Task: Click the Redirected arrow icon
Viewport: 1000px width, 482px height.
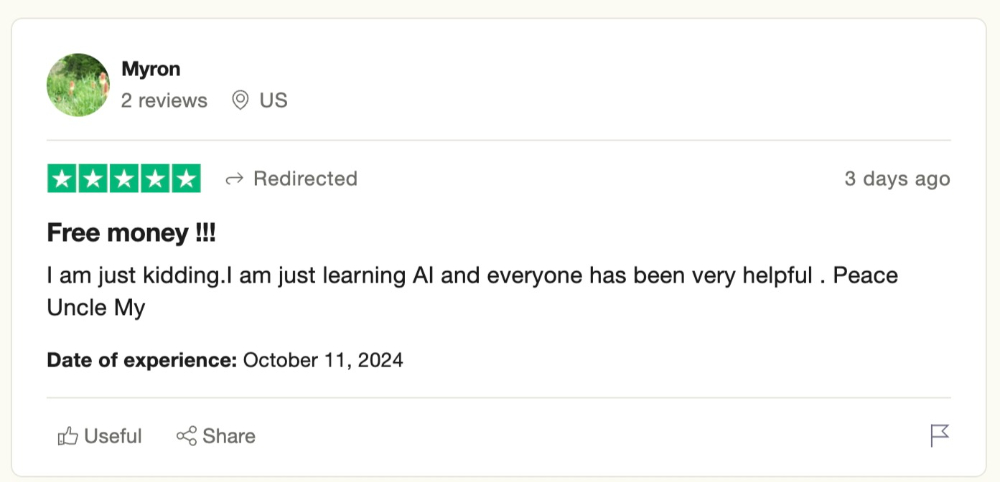Action: point(235,179)
